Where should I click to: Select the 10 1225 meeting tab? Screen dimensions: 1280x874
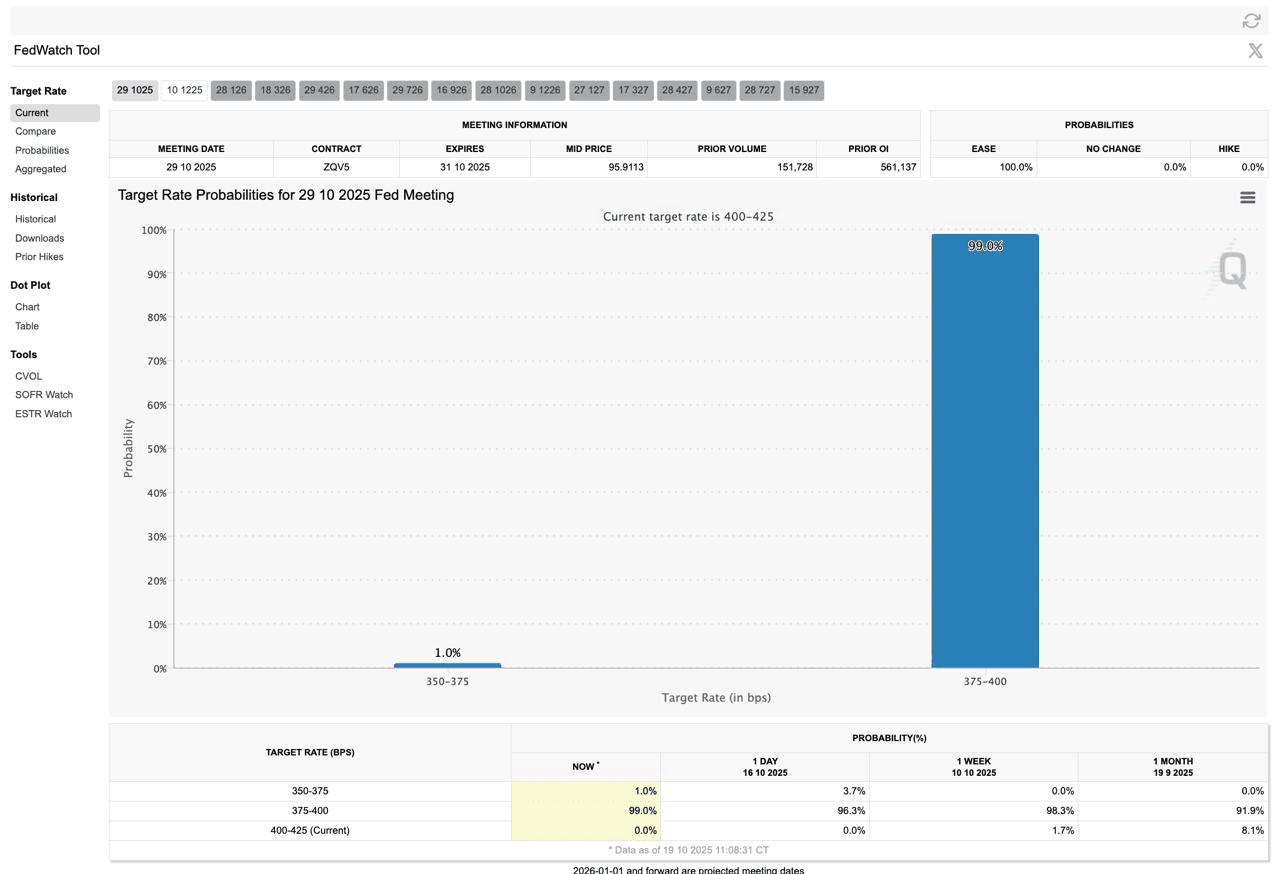pyautogui.click(x=184, y=90)
